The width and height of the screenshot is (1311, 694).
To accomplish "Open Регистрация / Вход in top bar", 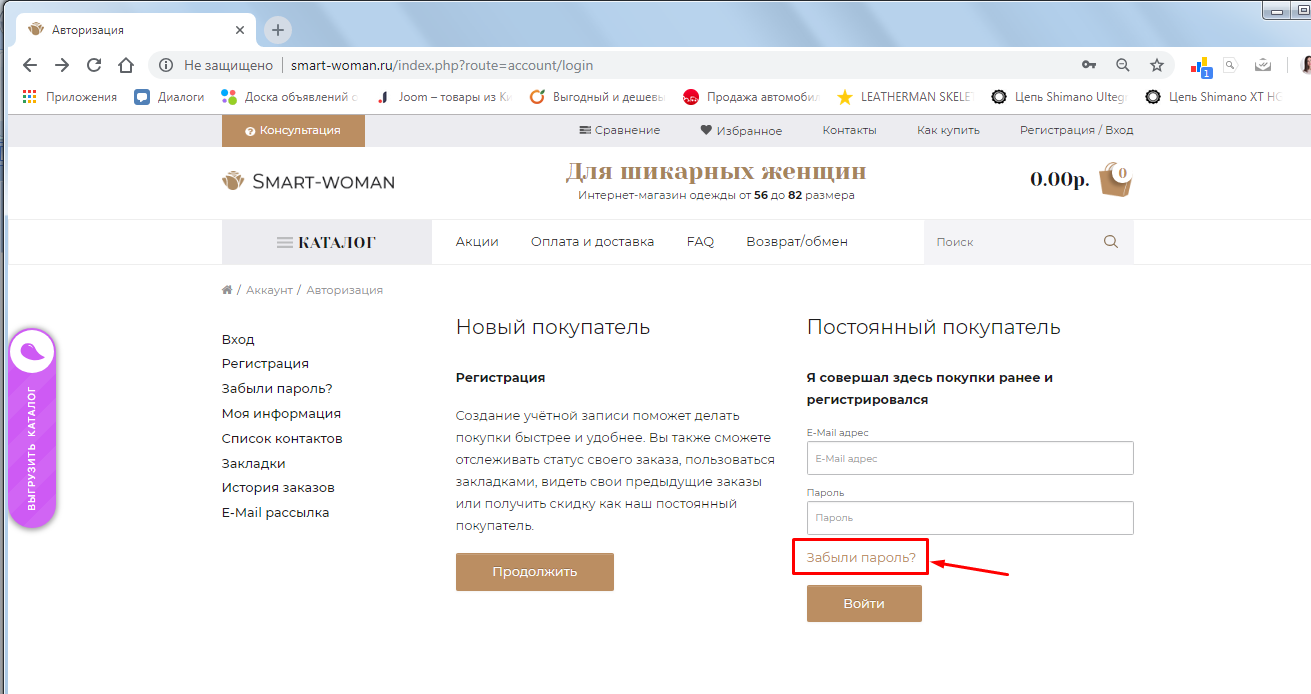I will coord(1076,130).
